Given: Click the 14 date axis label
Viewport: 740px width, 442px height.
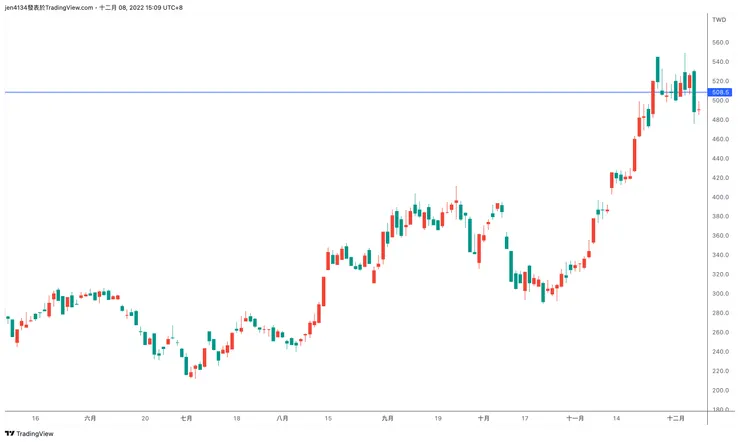Looking at the screenshot, I should [x=616, y=418].
